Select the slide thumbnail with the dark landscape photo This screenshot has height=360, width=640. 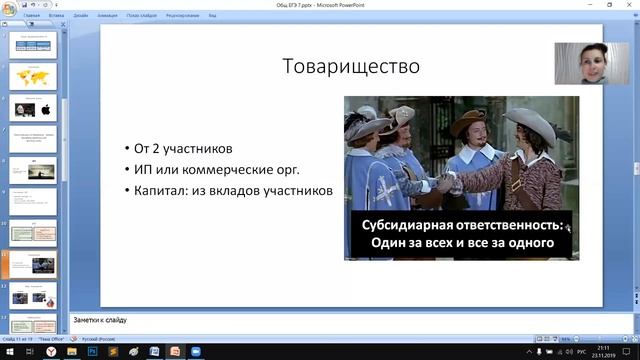coord(33,171)
